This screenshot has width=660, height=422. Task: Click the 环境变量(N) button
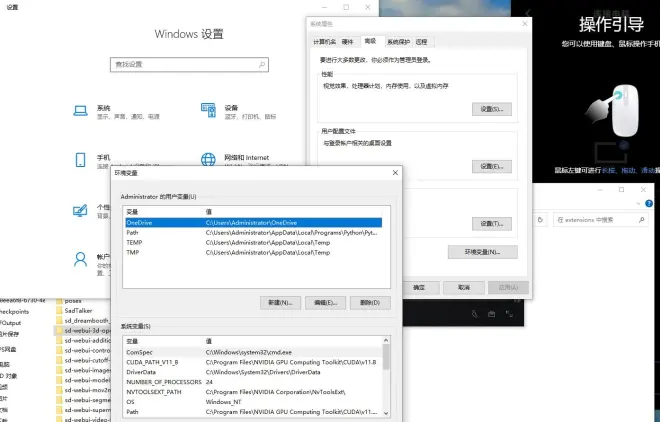tap(482, 252)
